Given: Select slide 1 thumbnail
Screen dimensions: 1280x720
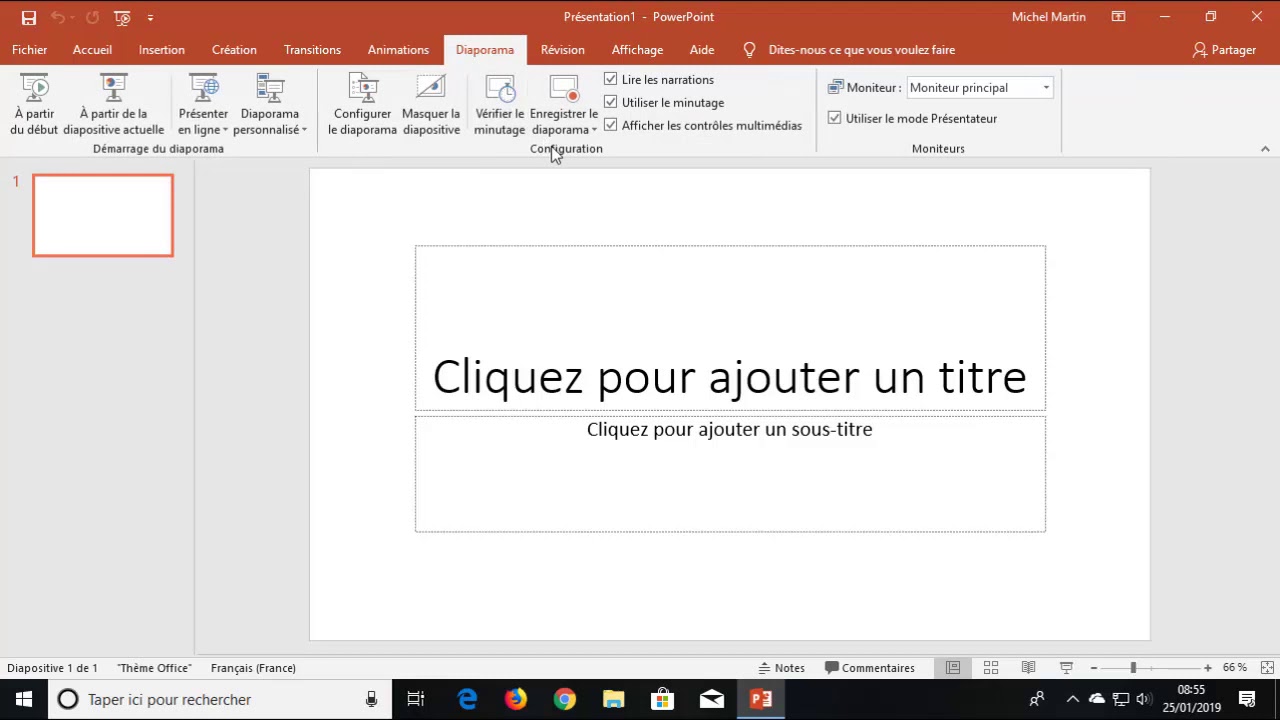Looking at the screenshot, I should click(x=103, y=215).
